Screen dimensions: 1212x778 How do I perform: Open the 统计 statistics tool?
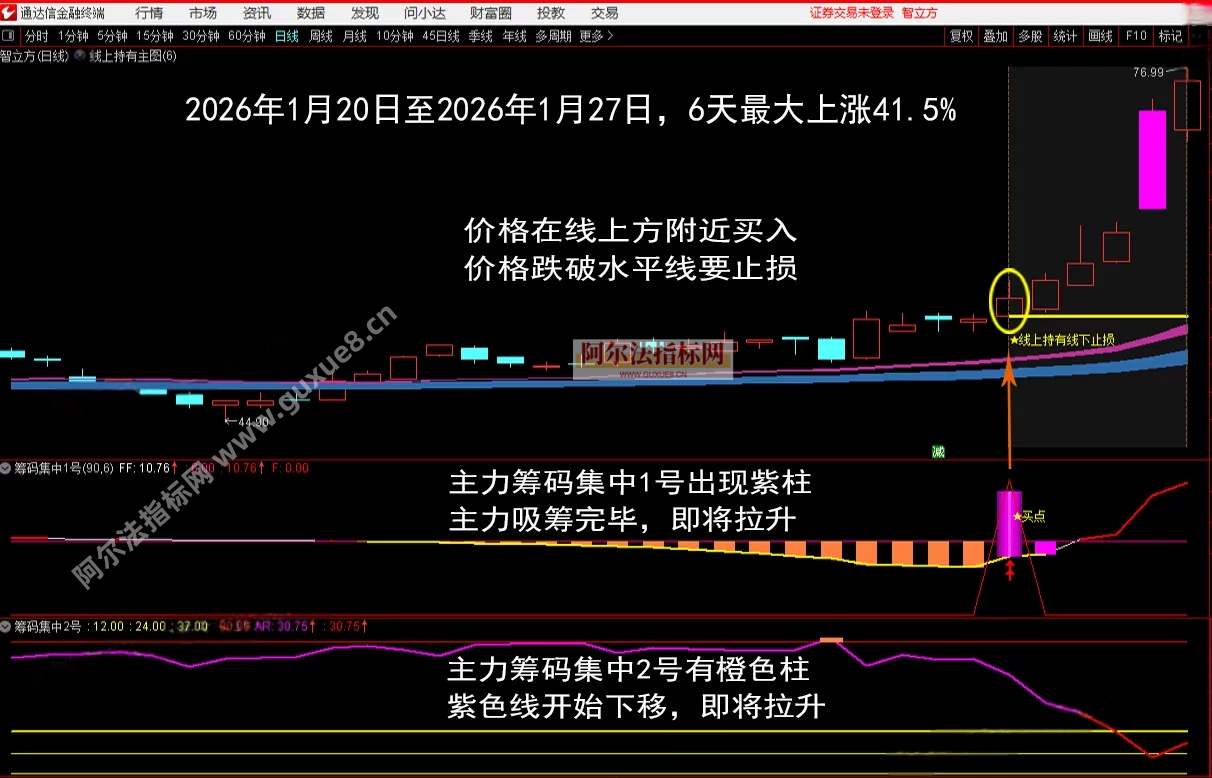point(1064,35)
